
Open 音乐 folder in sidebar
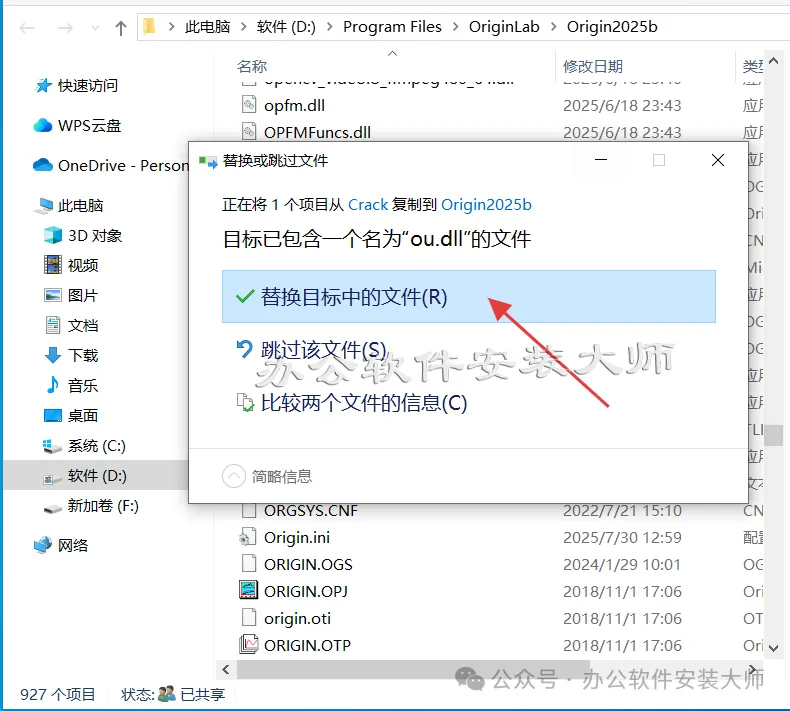point(83,385)
